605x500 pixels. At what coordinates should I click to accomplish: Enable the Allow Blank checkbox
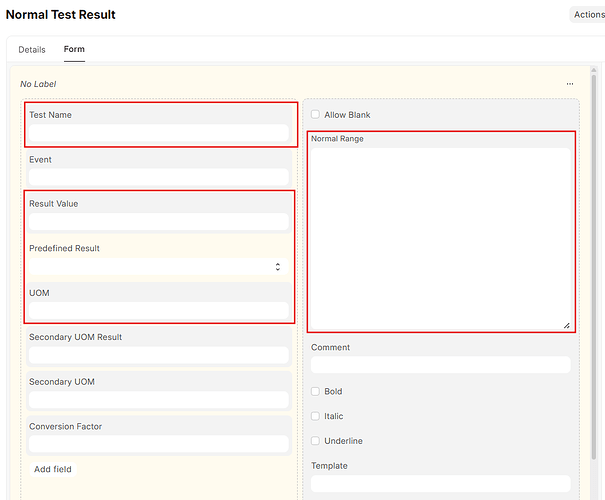pos(316,115)
